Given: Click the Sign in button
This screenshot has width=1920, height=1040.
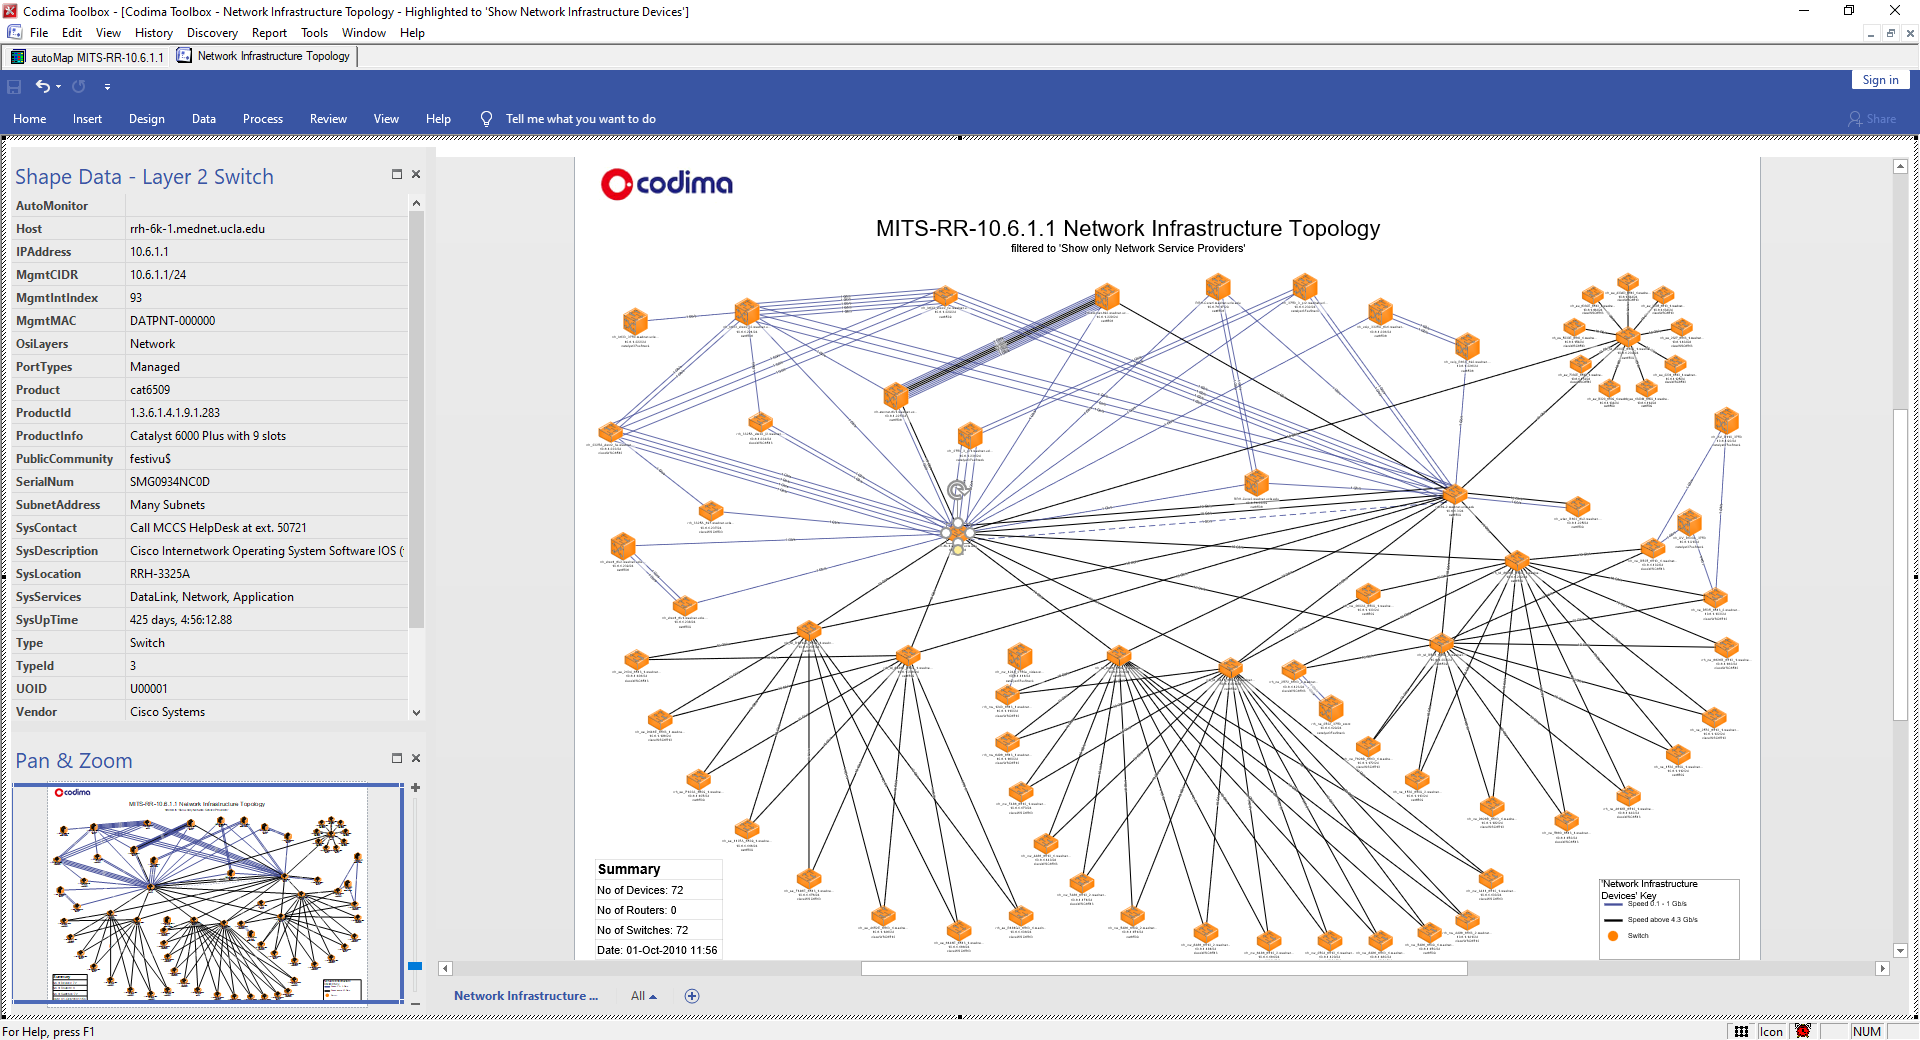Looking at the screenshot, I should (1880, 80).
